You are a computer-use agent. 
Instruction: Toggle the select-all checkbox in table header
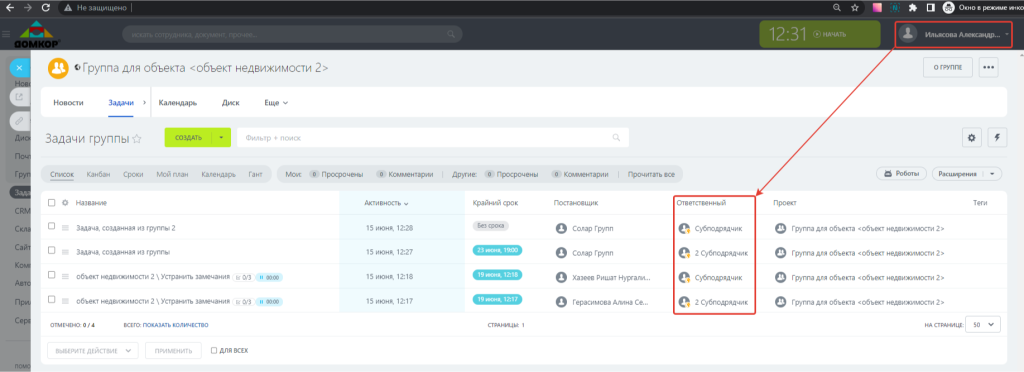pyautogui.click(x=52, y=203)
